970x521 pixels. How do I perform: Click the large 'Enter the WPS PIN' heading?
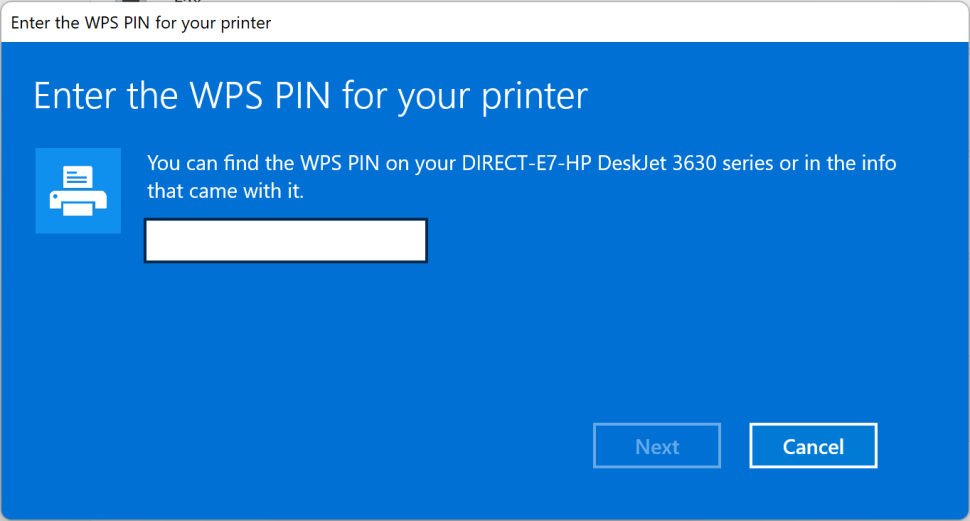(310, 96)
